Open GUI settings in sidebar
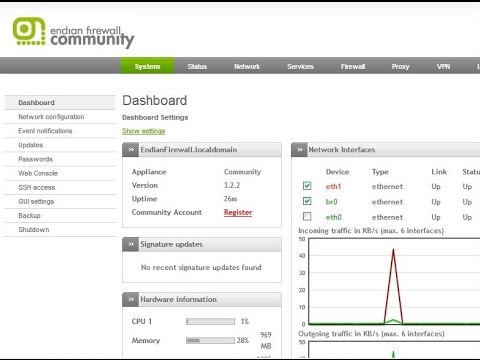The image size is (480, 360). pyautogui.click(x=60, y=201)
